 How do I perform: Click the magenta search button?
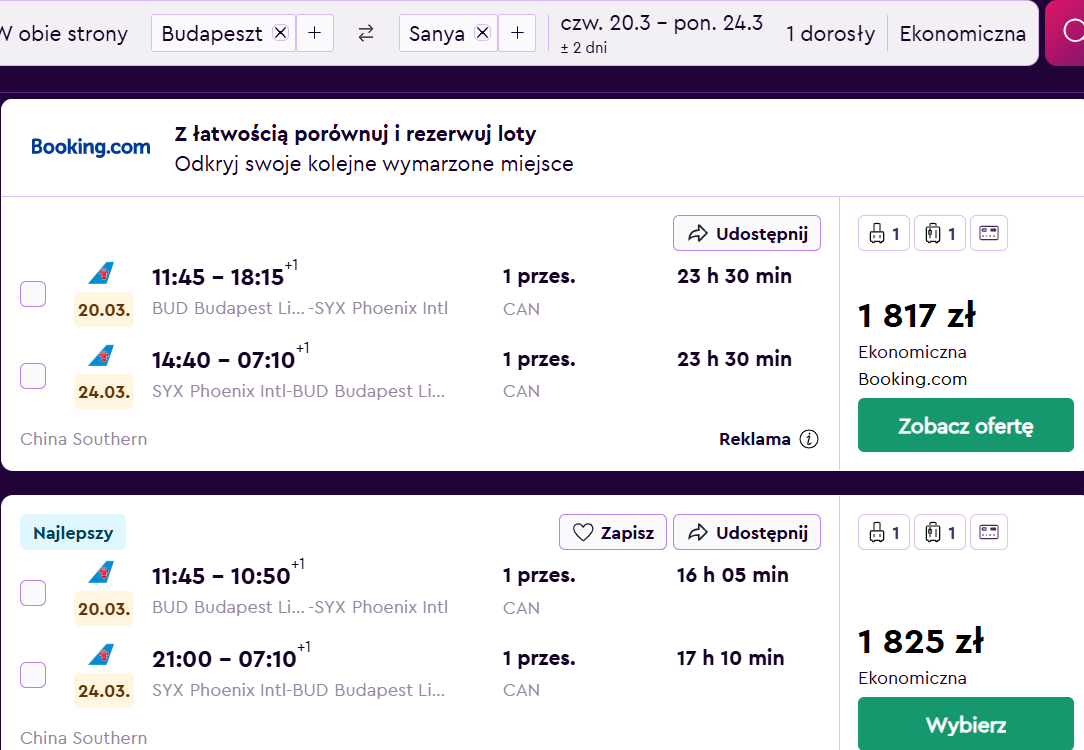click(x=1065, y=32)
